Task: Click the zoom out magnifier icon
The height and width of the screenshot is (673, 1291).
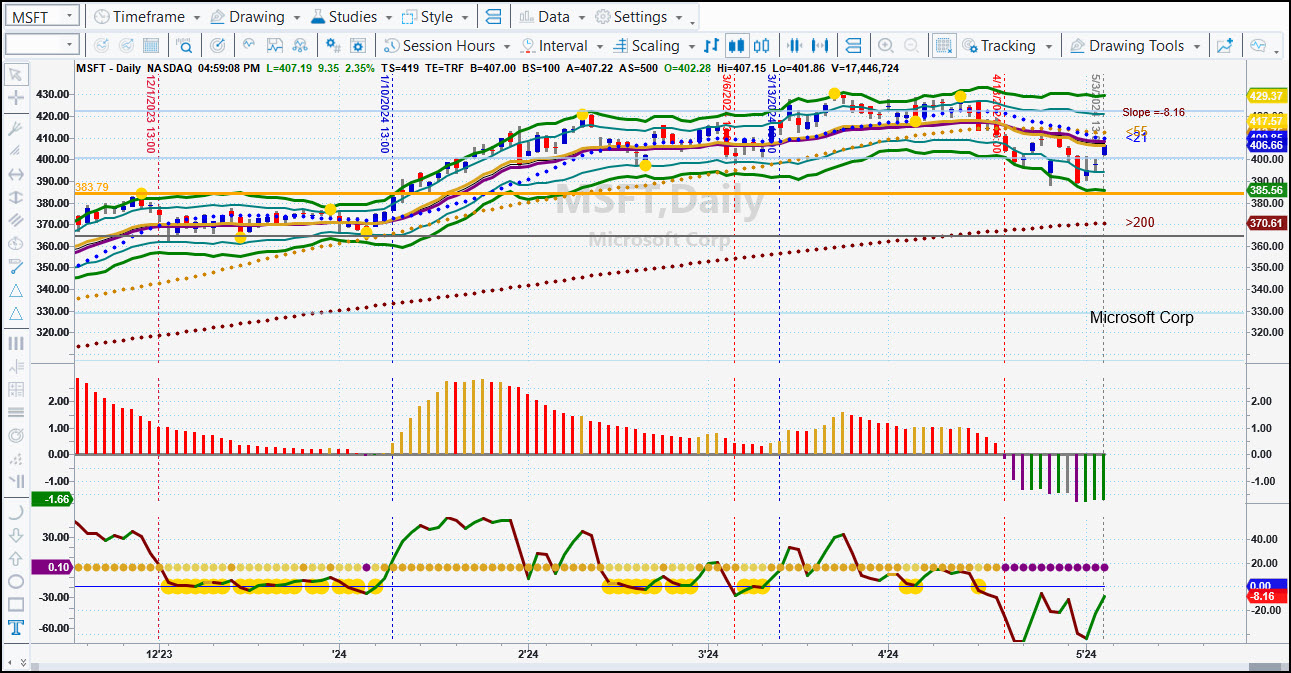Action: (x=911, y=46)
